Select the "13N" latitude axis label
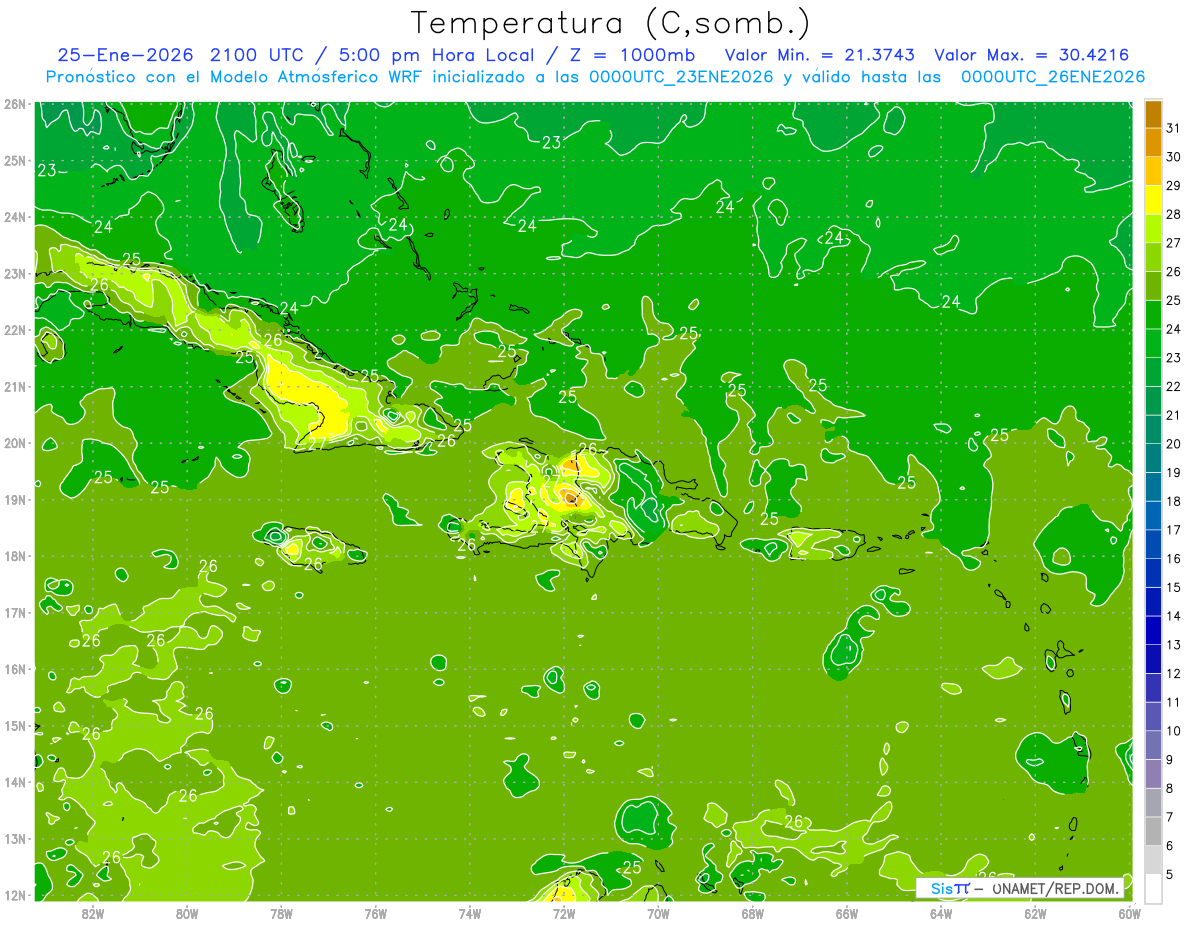This screenshot has height=927, width=1200. 15,838
